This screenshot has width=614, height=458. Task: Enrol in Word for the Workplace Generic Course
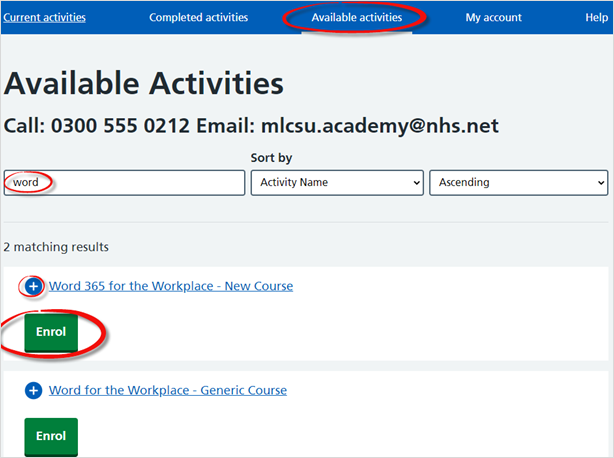(51, 436)
